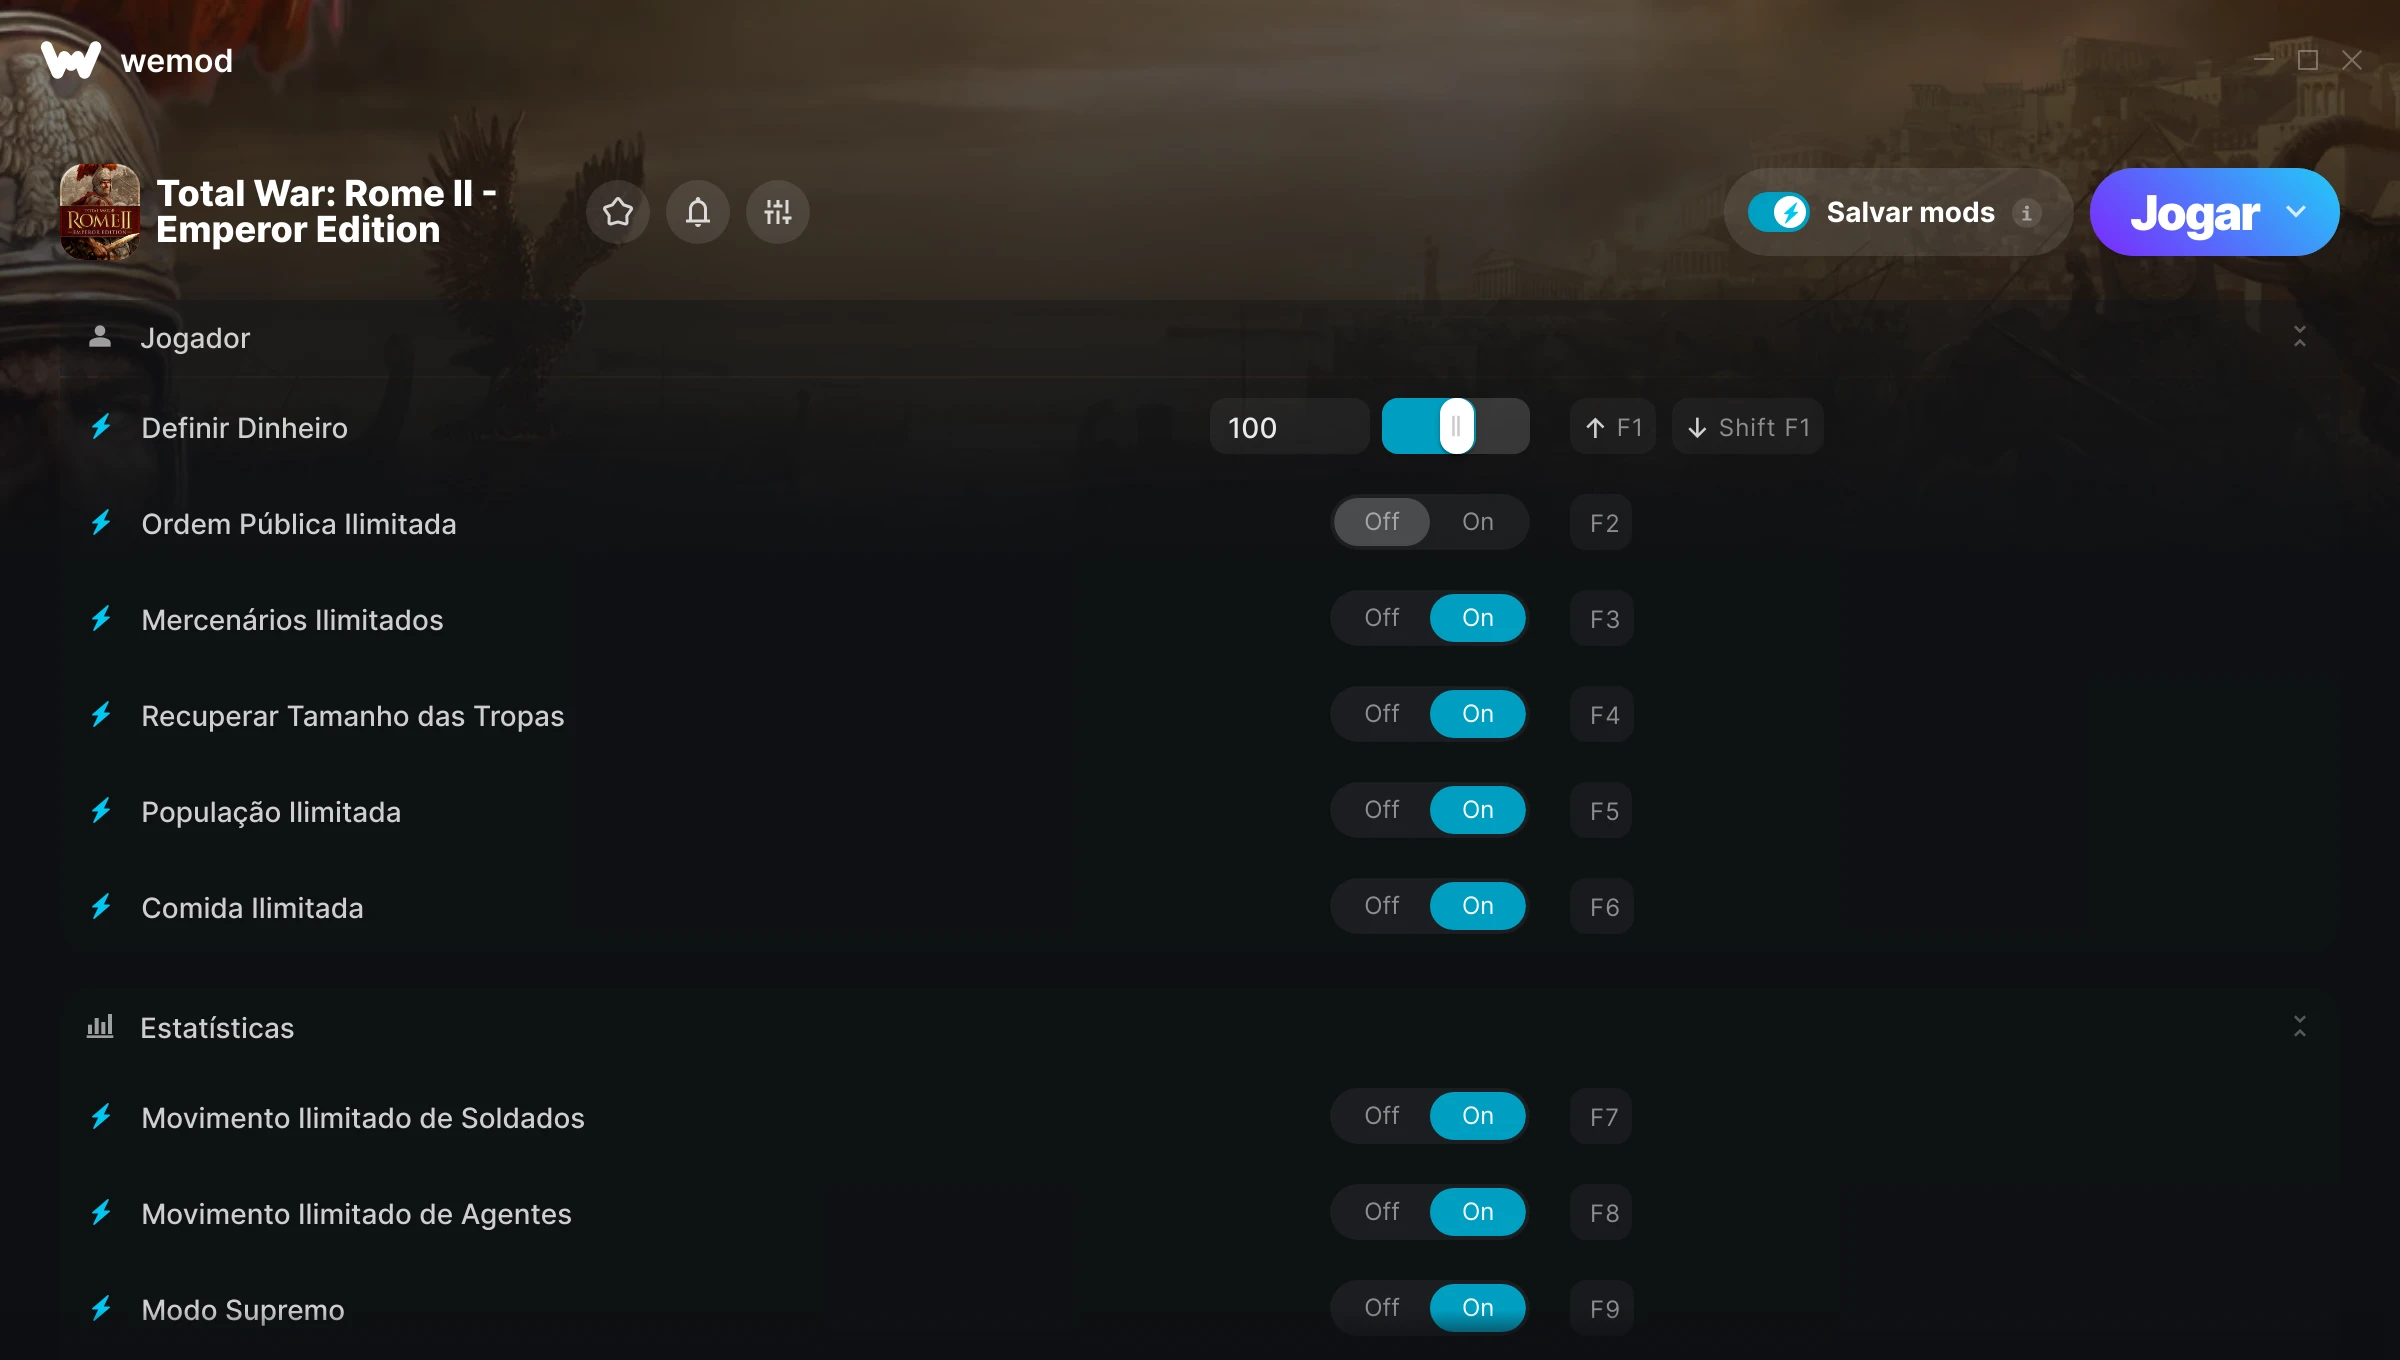
Task: Click the Definir Dinheiro slider handle
Action: point(1456,427)
